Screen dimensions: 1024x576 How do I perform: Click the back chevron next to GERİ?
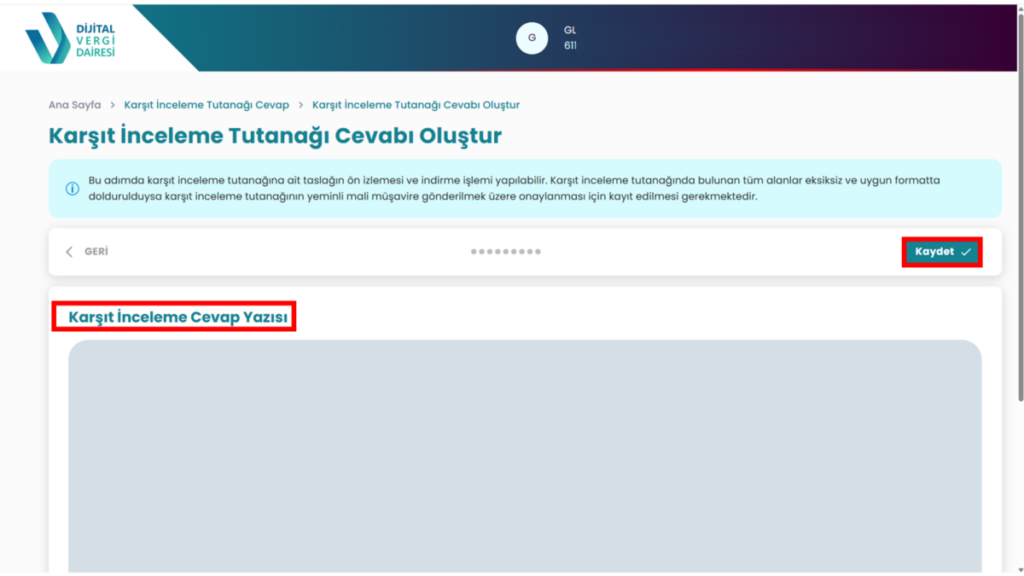[x=69, y=252]
